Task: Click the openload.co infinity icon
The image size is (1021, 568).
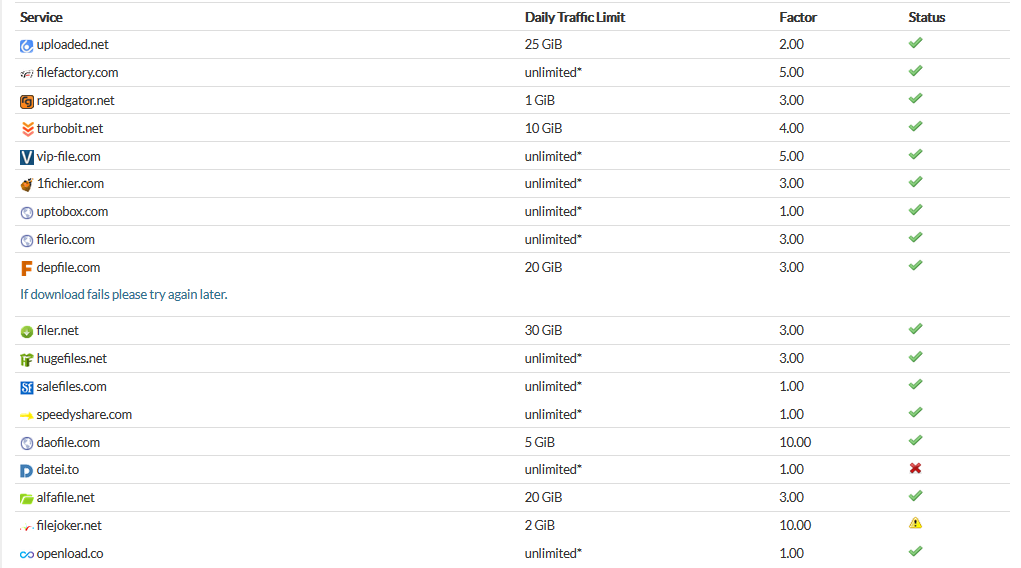Action: (26, 554)
